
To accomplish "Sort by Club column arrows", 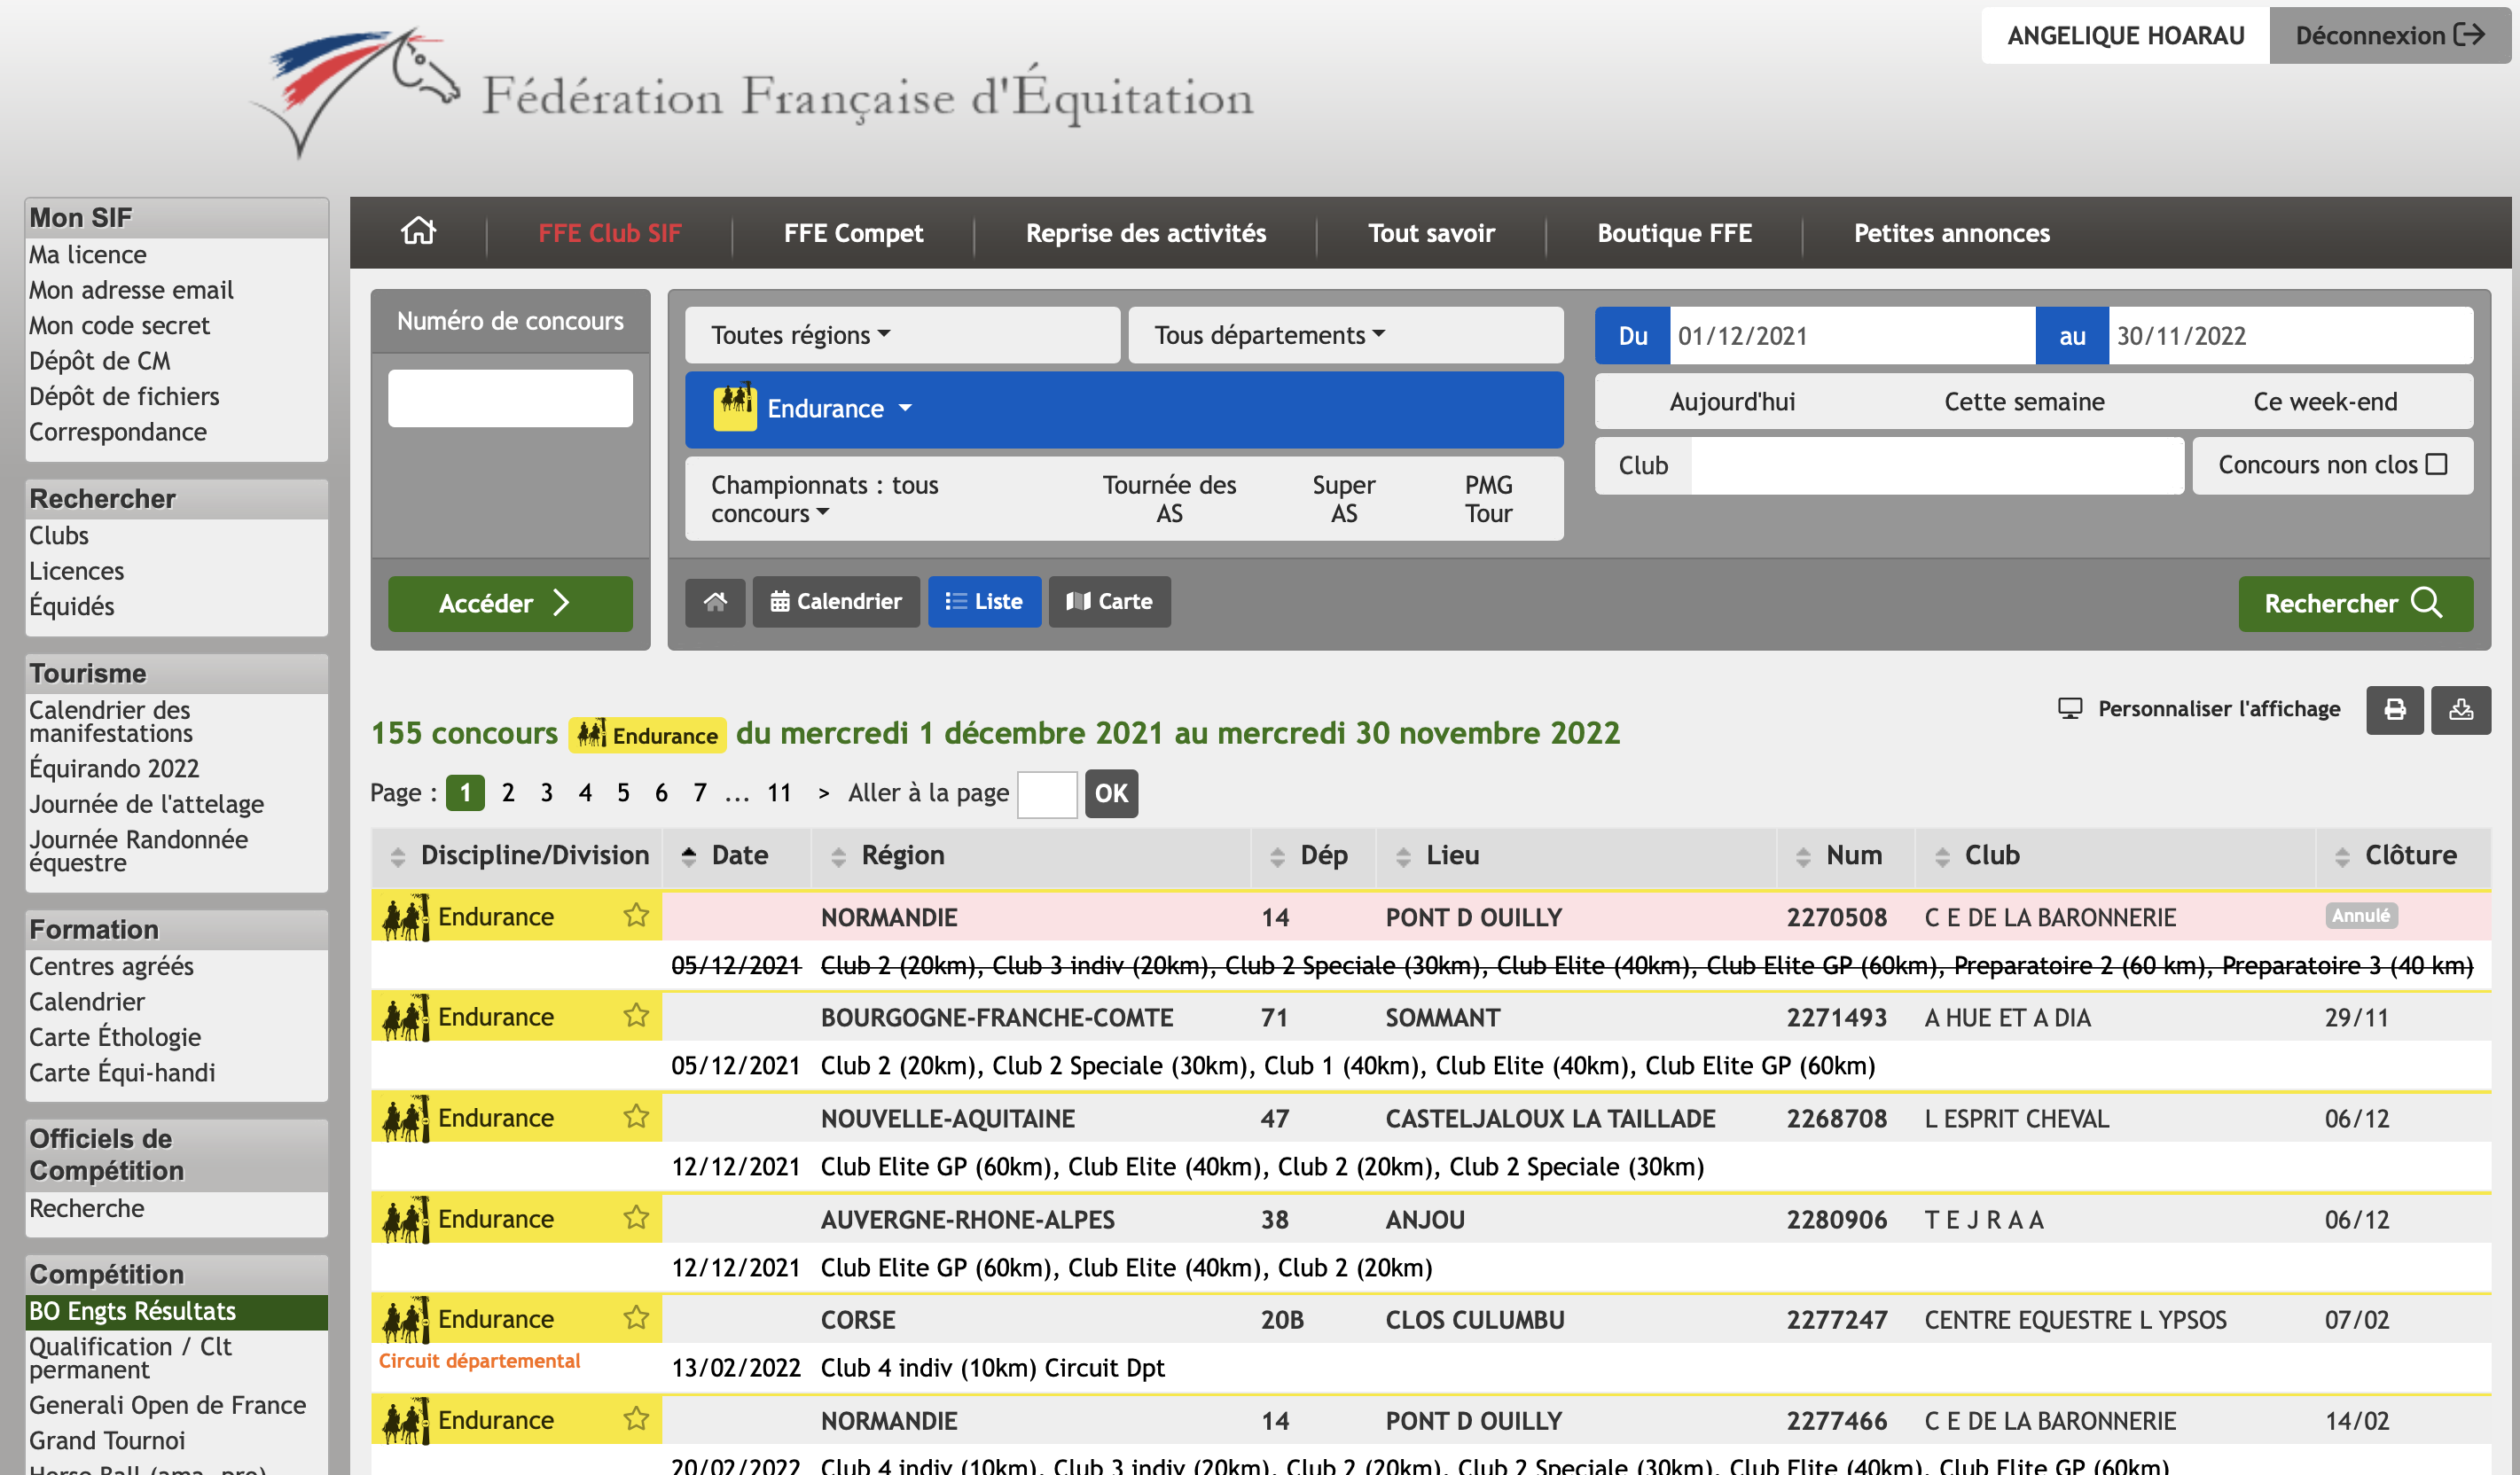I will point(1942,856).
